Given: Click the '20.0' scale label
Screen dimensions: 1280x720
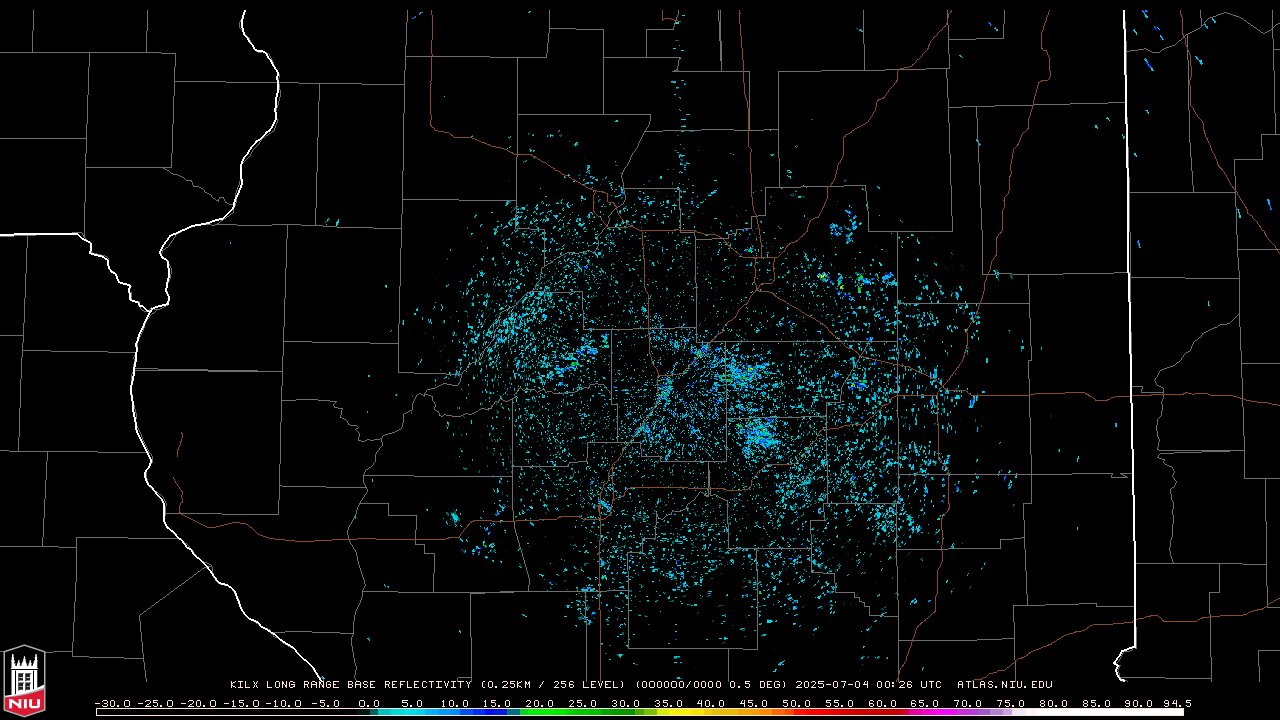Looking at the screenshot, I should [539, 704].
